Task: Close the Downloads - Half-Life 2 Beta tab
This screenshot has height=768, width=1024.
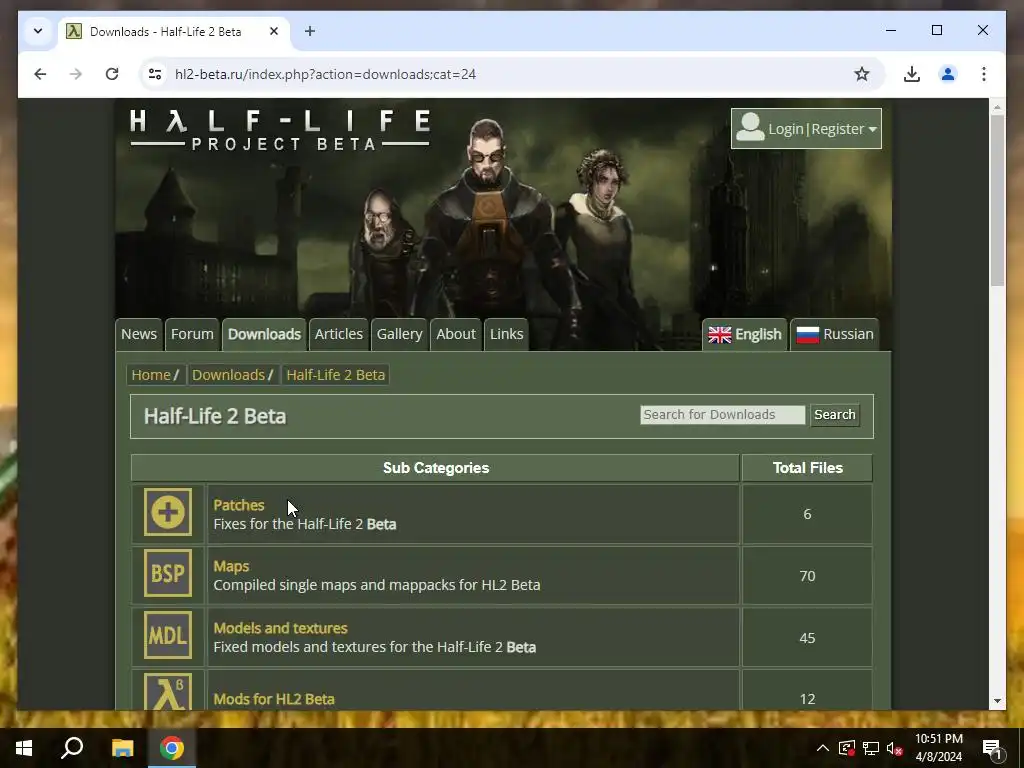Action: [x=274, y=31]
